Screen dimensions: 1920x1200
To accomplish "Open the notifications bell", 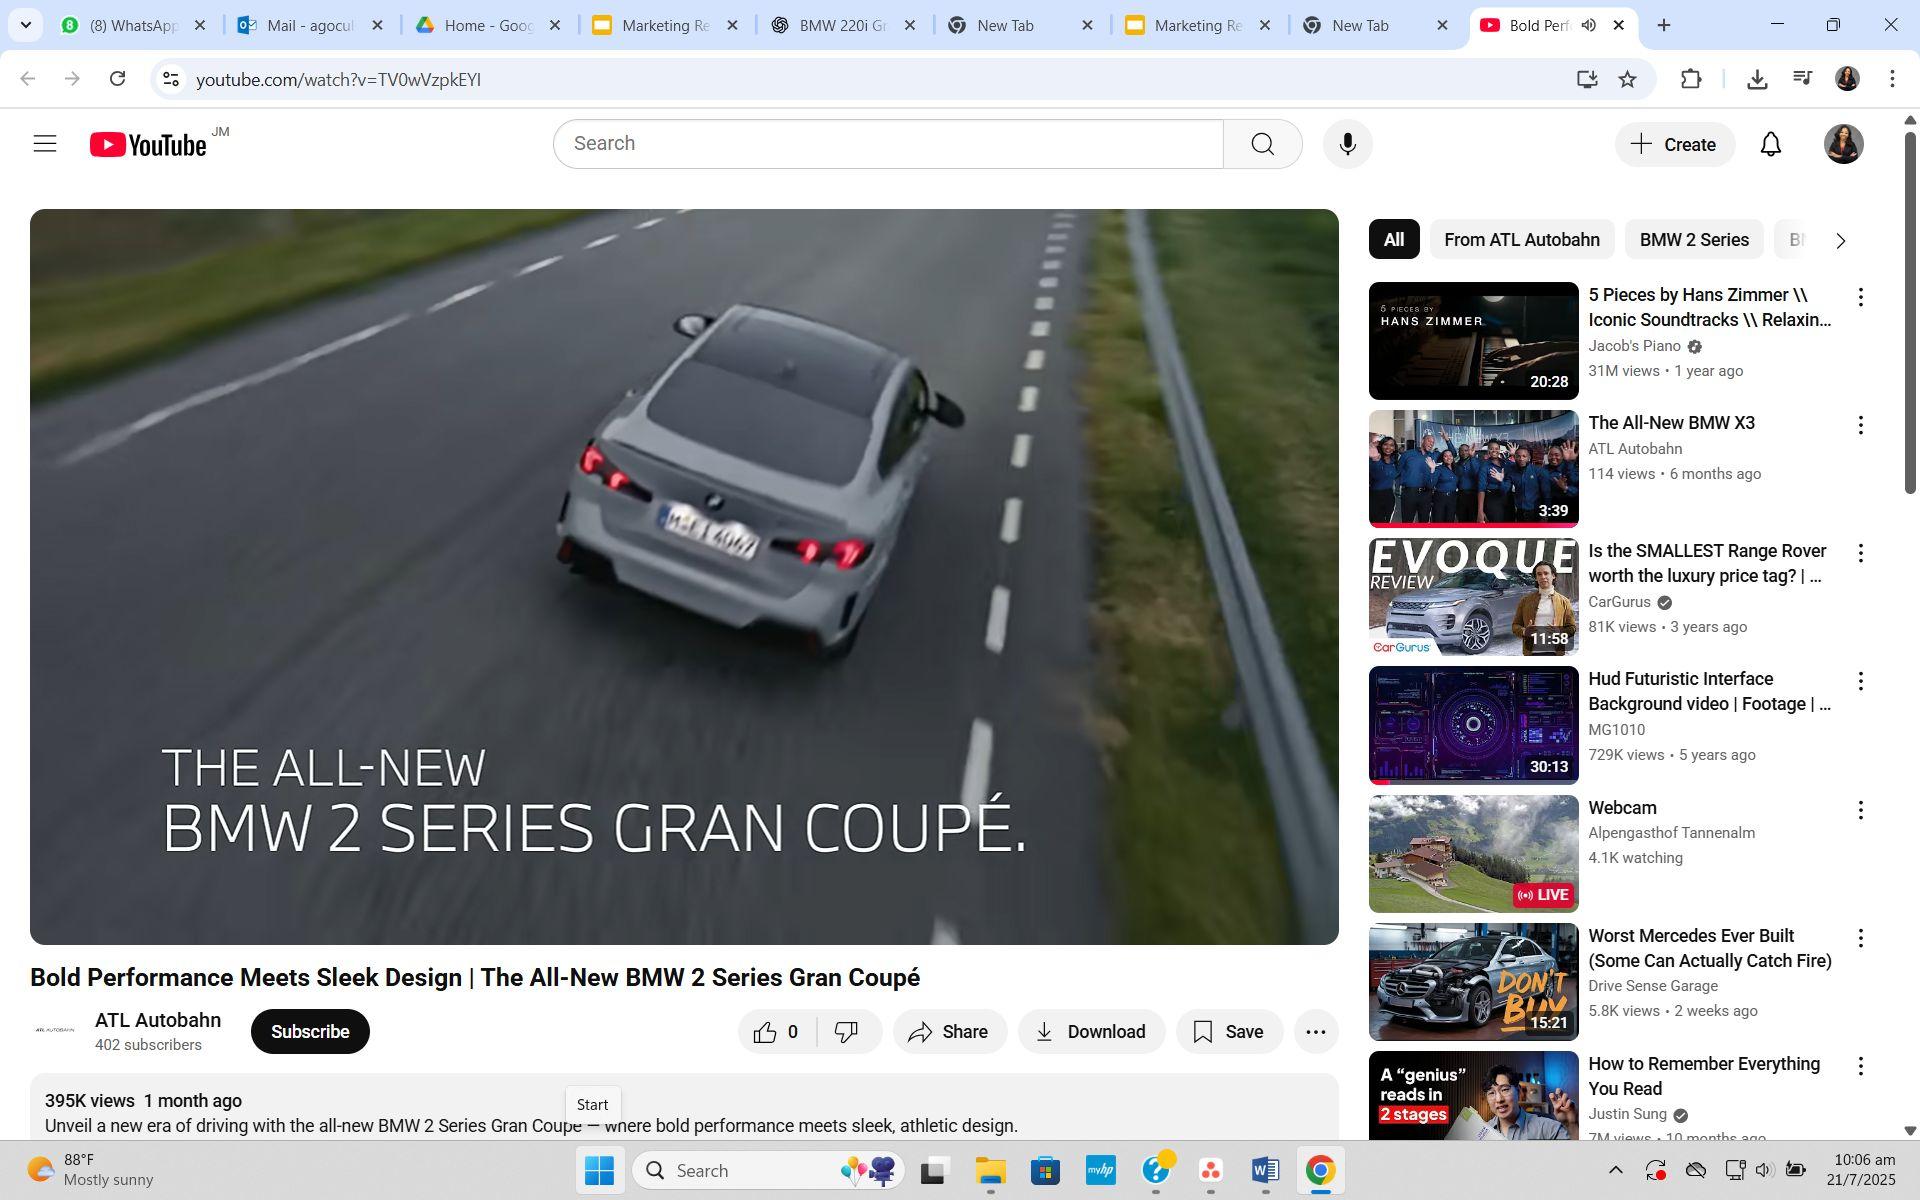I will click(x=1770, y=144).
